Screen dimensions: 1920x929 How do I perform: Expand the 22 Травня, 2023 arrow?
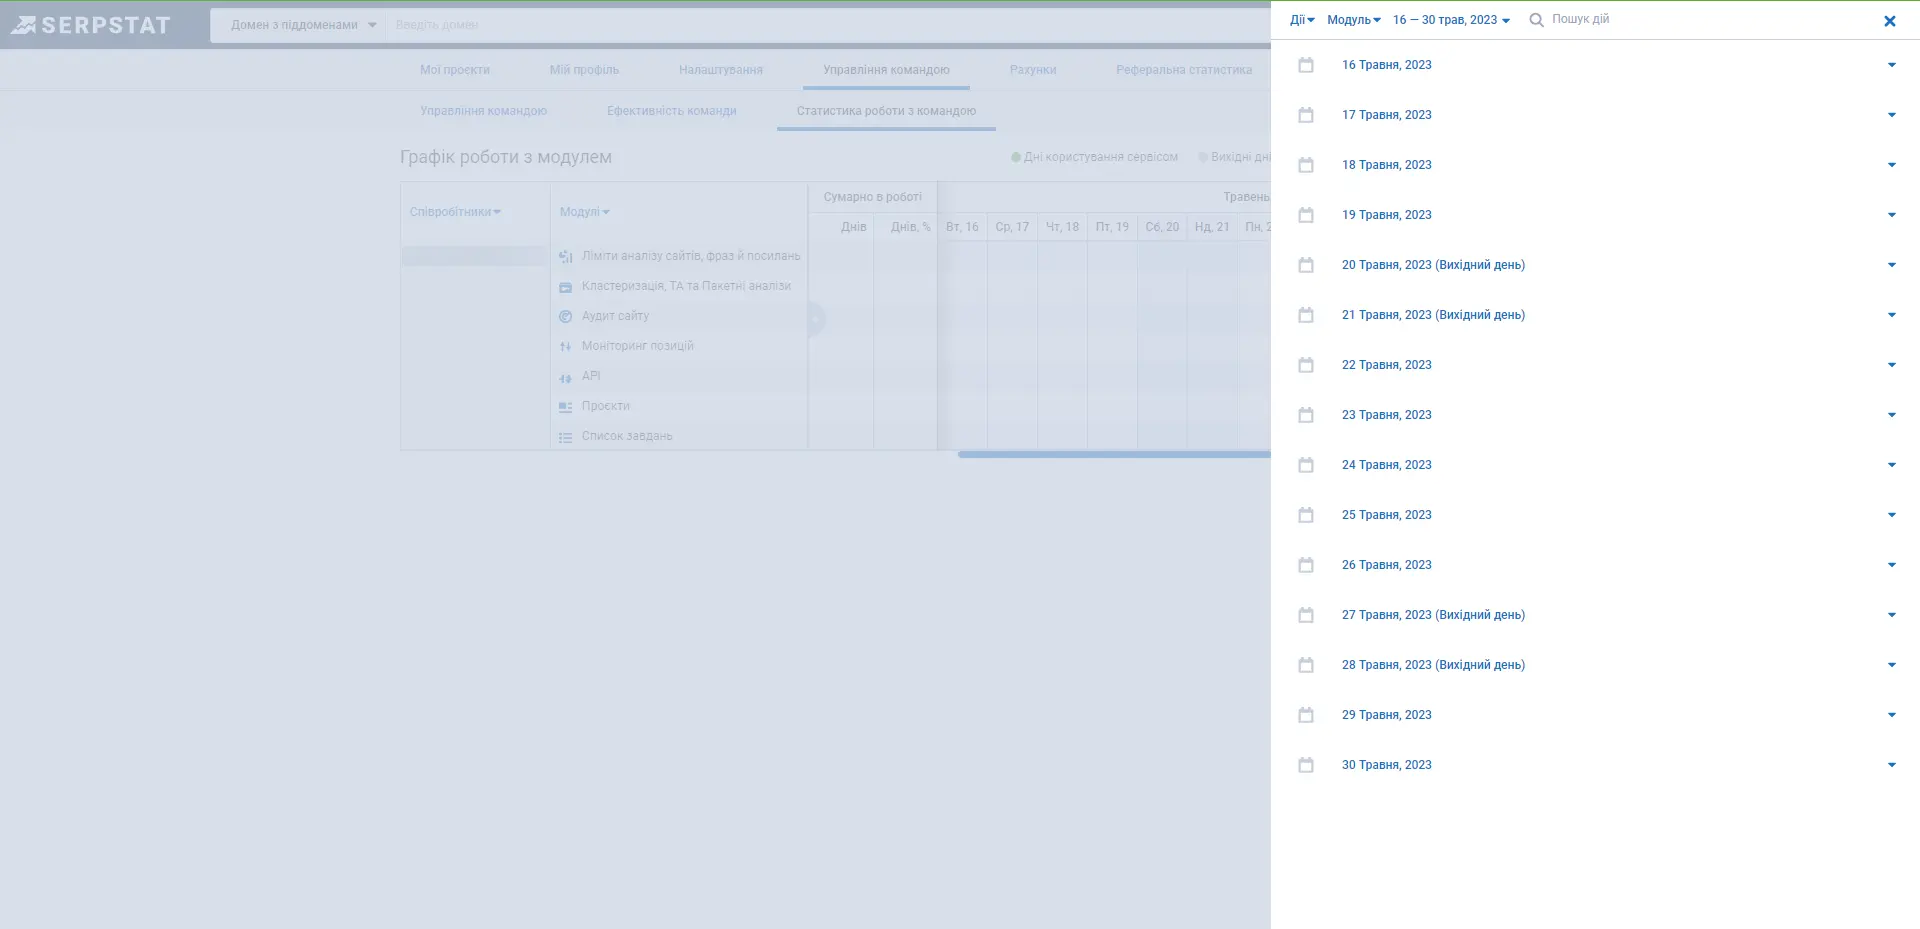[x=1891, y=365]
